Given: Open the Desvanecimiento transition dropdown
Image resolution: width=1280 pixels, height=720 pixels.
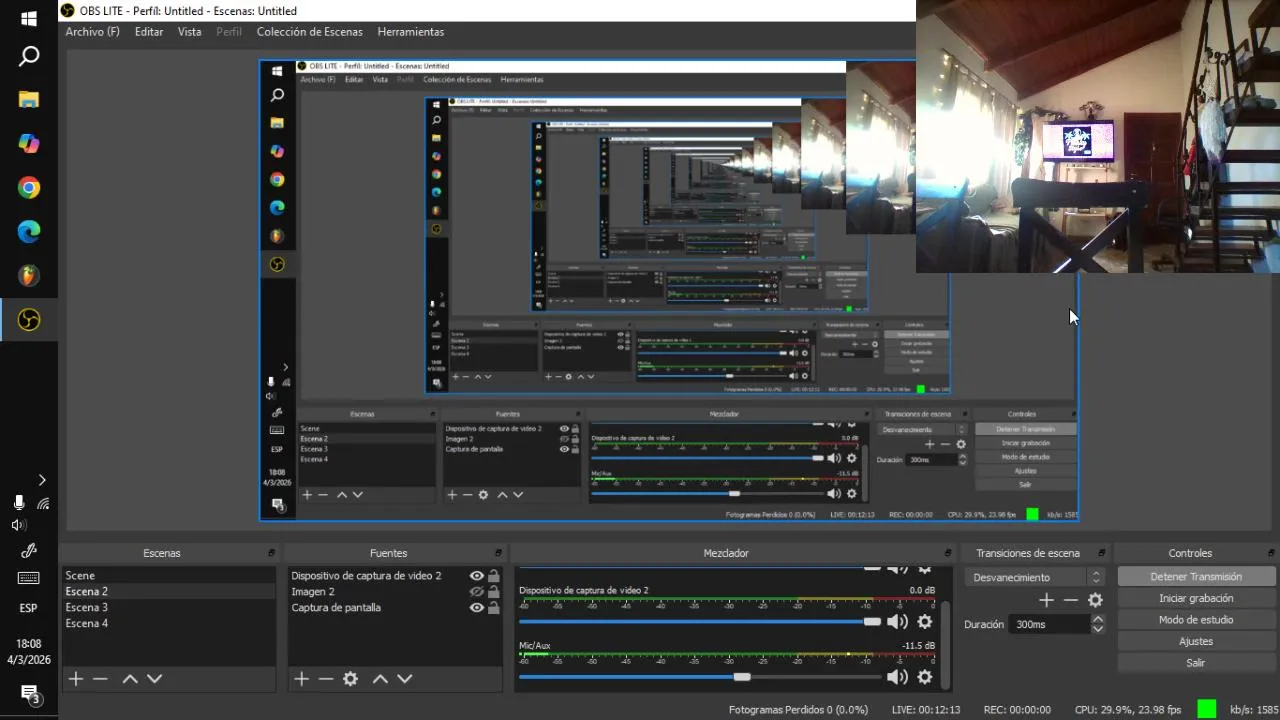Looking at the screenshot, I should coord(1036,577).
